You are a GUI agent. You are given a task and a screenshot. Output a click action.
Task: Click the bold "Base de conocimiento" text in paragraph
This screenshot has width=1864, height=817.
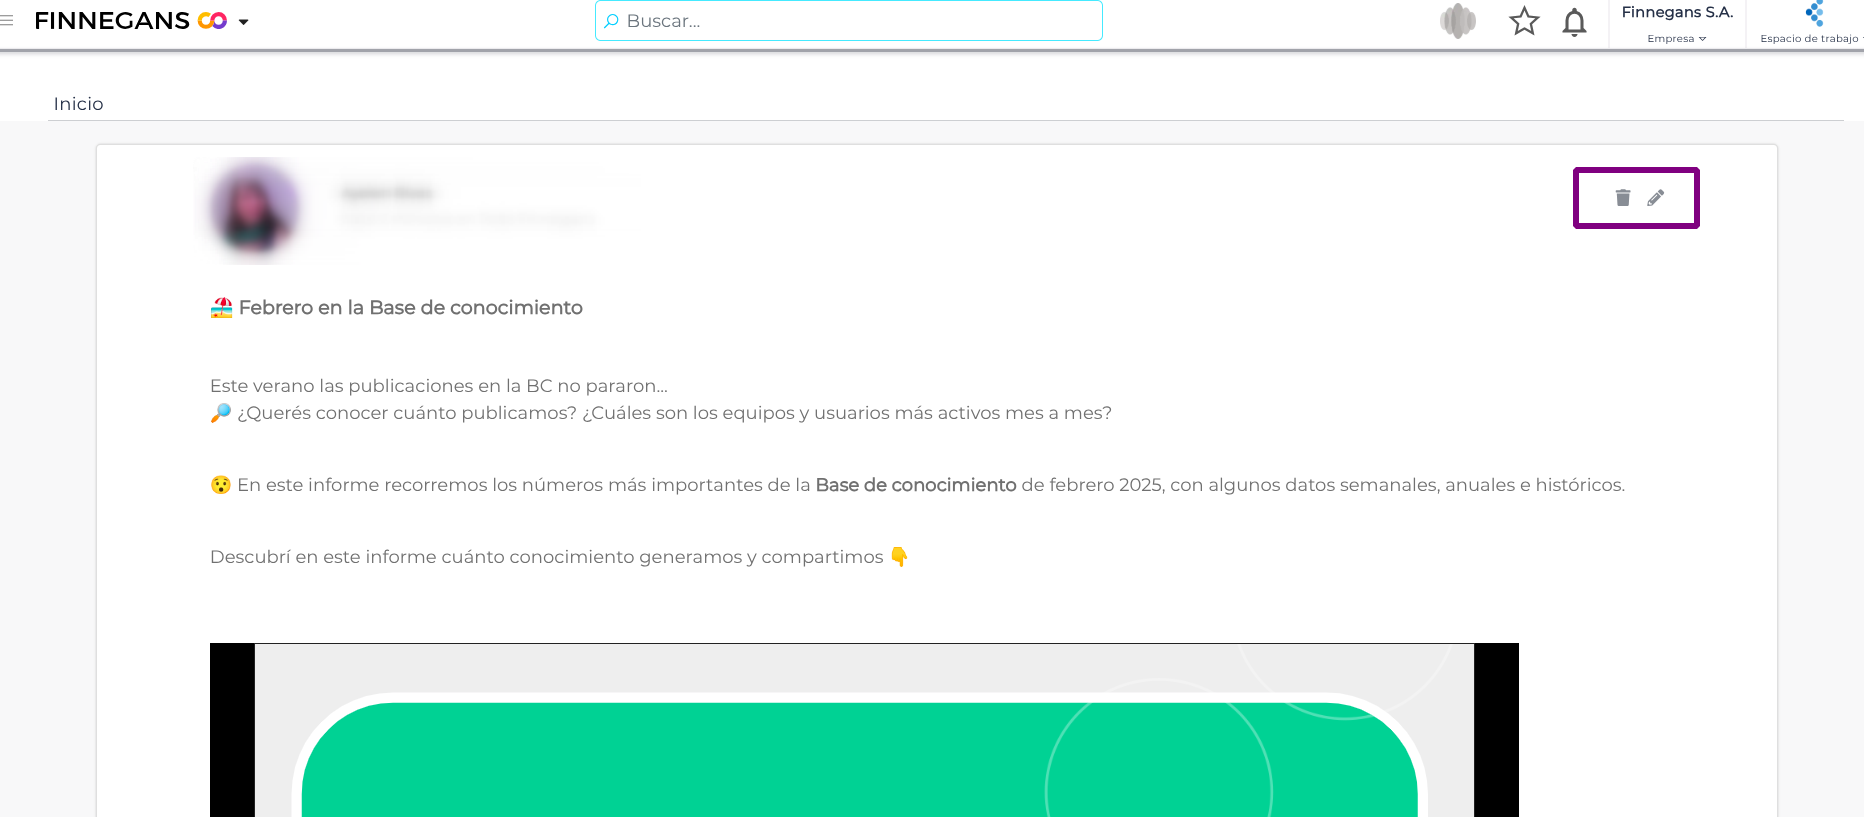(916, 485)
